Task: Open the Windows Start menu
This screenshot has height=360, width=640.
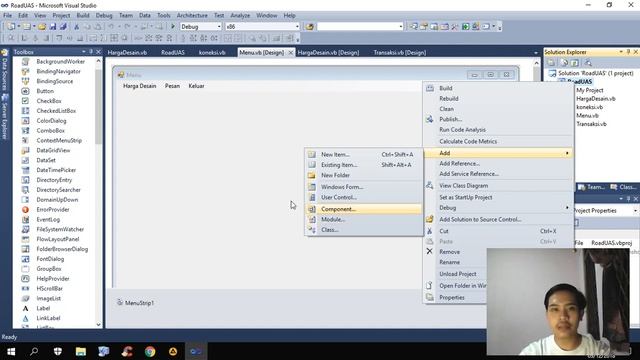Action: tap(11, 351)
